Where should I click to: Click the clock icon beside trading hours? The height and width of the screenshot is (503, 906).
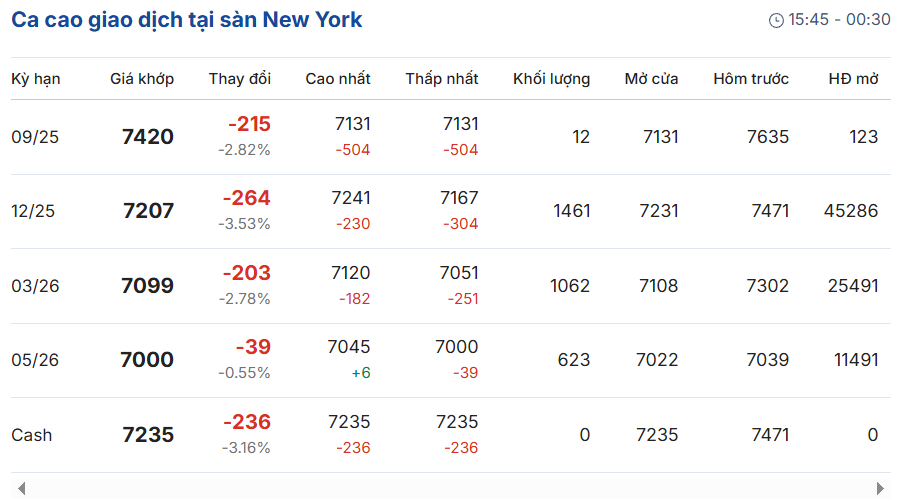click(x=776, y=20)
